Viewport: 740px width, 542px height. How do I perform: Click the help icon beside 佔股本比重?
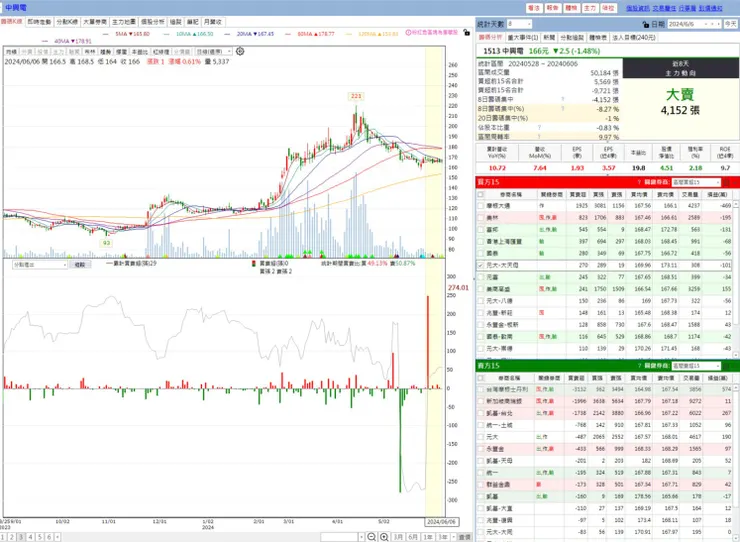pyautogui.click(x=539, y=127)
